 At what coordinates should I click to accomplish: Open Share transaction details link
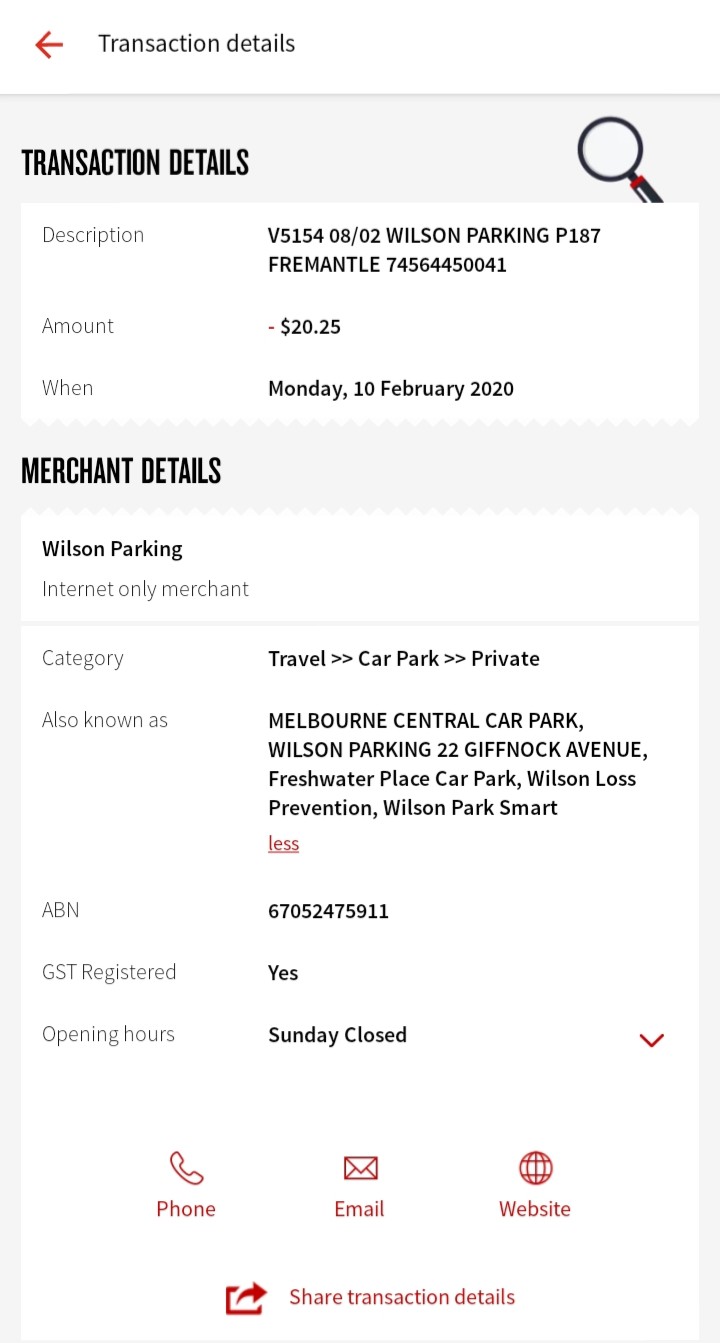[x=402, y=1297]
